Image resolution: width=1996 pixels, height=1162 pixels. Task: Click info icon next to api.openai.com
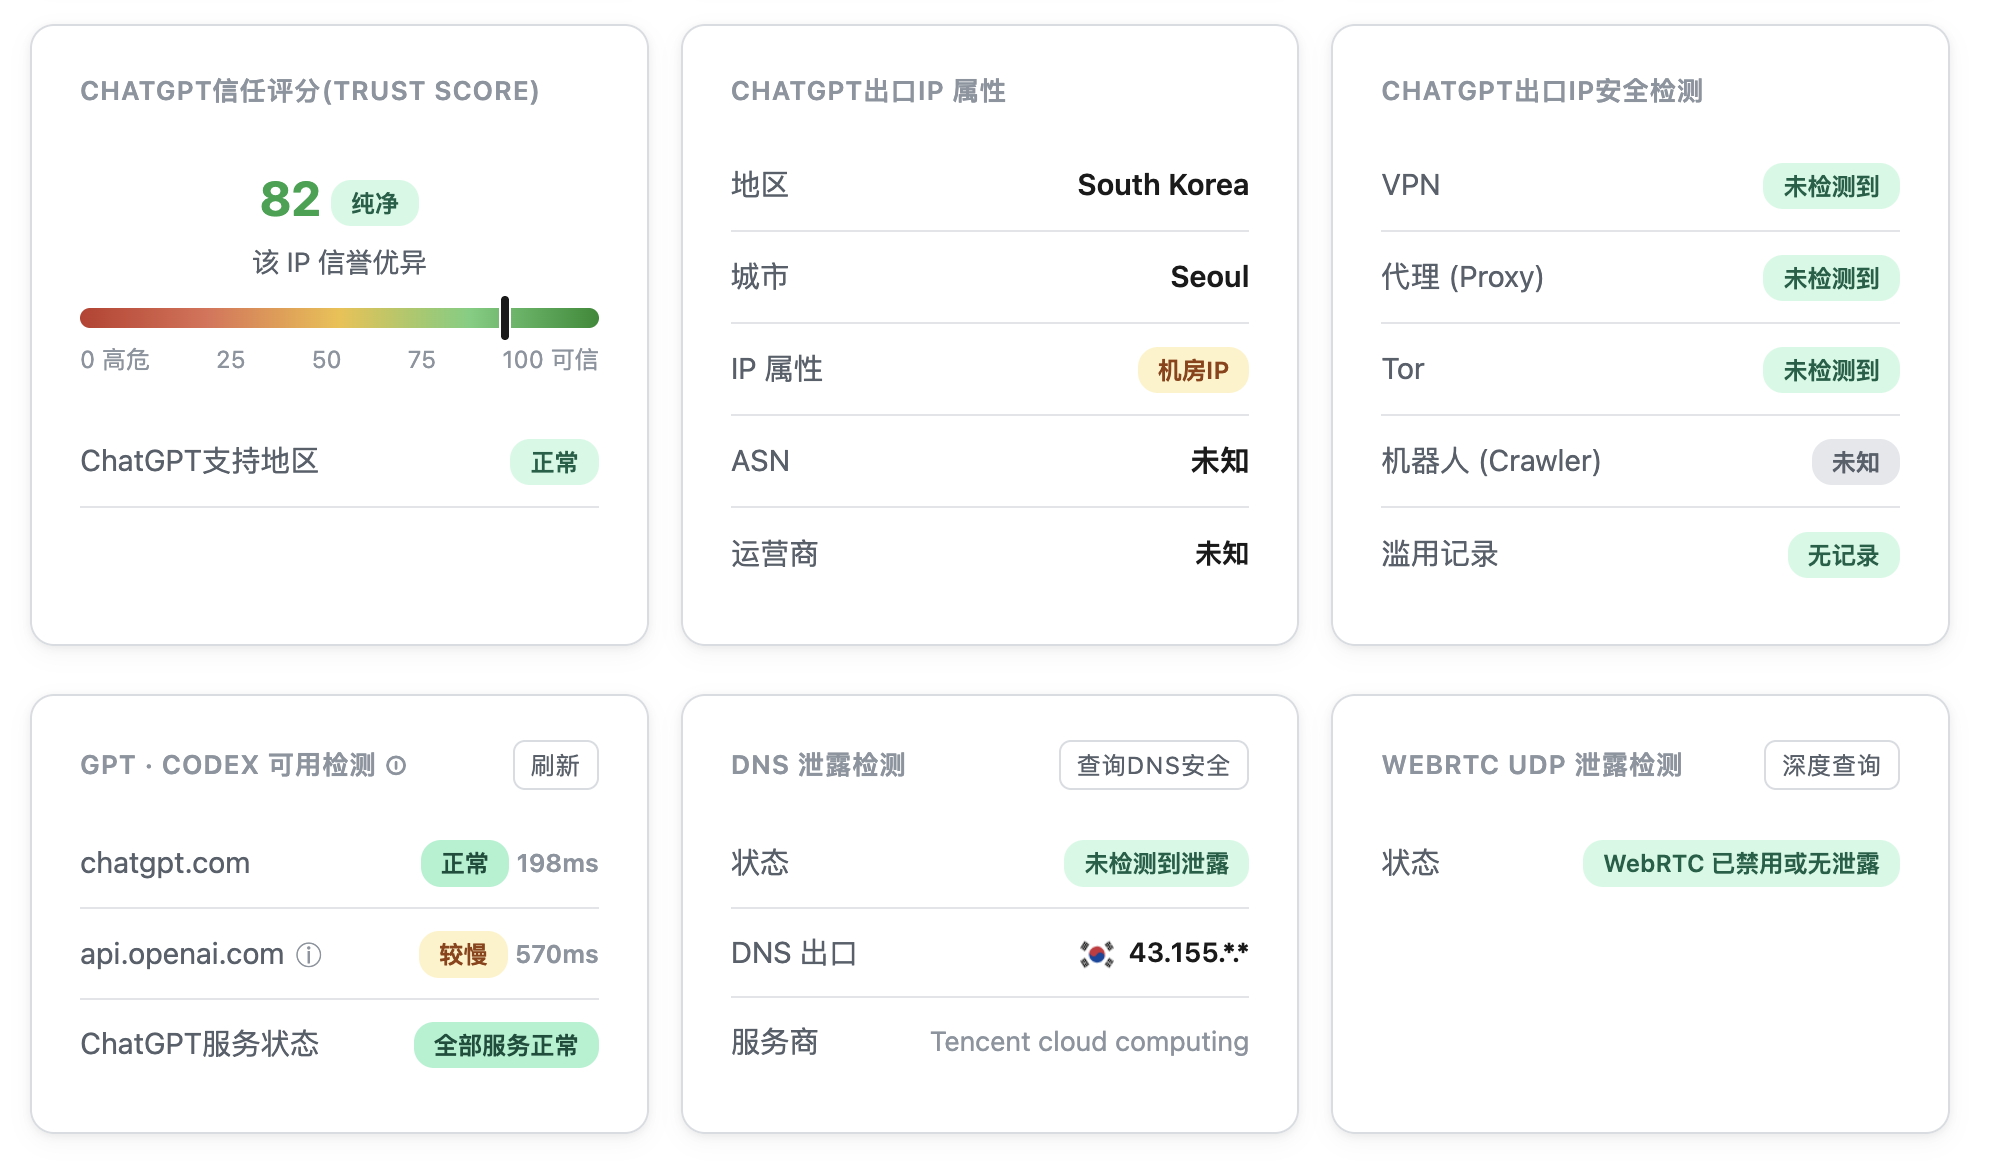click(x=309, y=955)
